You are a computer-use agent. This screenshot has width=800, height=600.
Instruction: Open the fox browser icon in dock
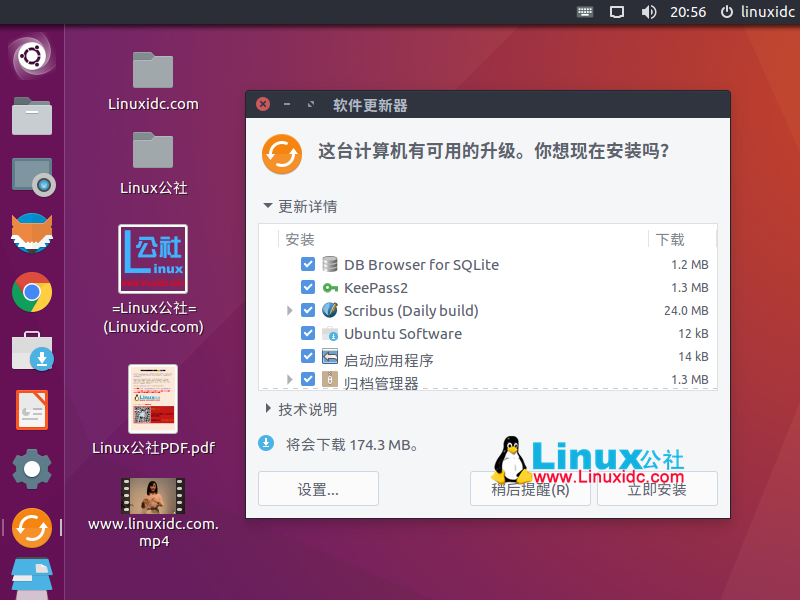click(x=32, y=233)
